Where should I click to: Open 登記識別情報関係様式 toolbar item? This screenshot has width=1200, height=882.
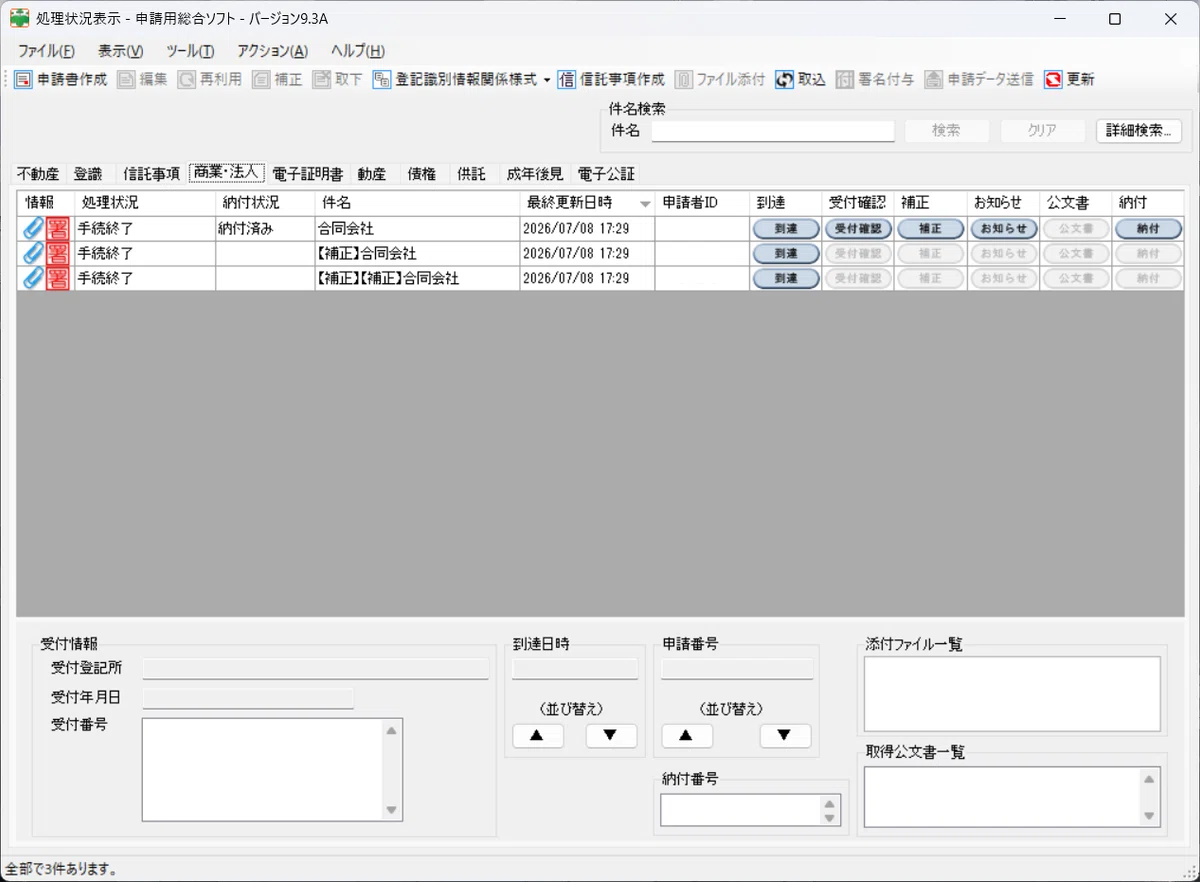coord(455,80)
